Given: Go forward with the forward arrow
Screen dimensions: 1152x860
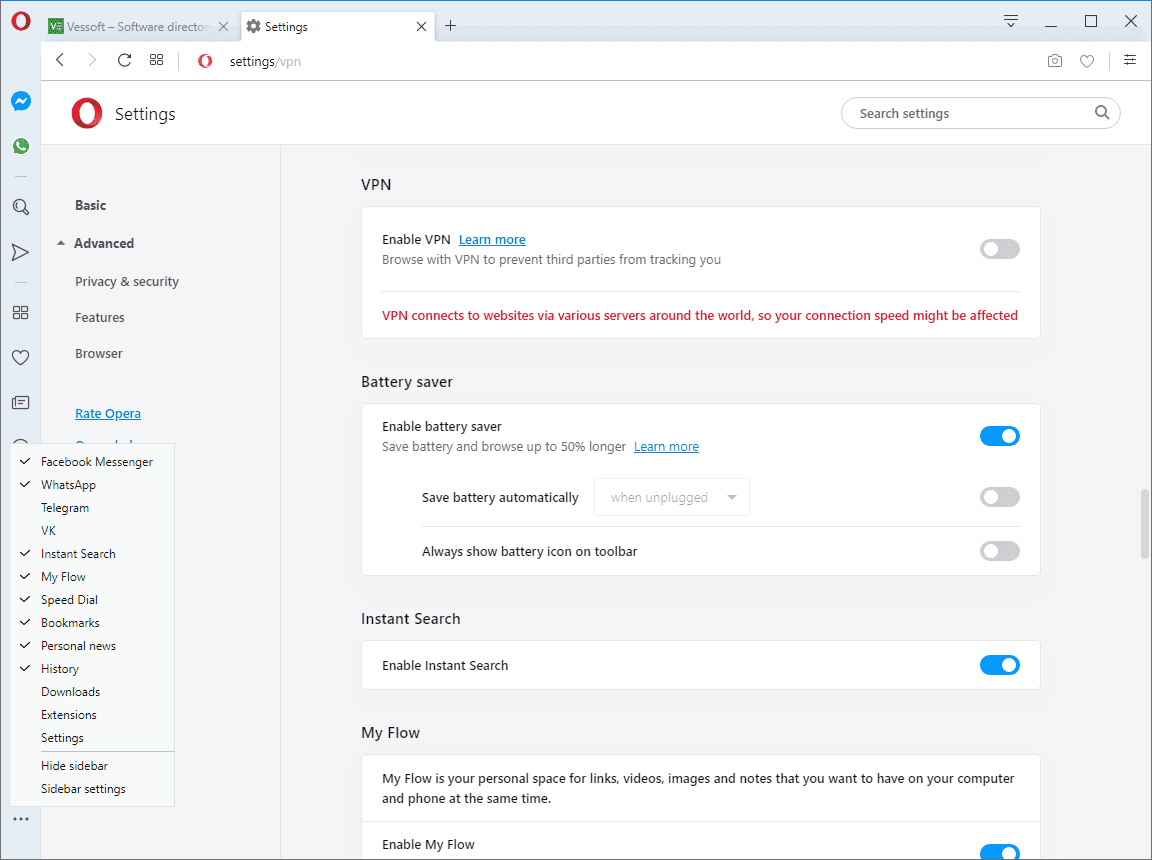Looking at the screenshot, I should pyautogui.click(x=92, y=60).
